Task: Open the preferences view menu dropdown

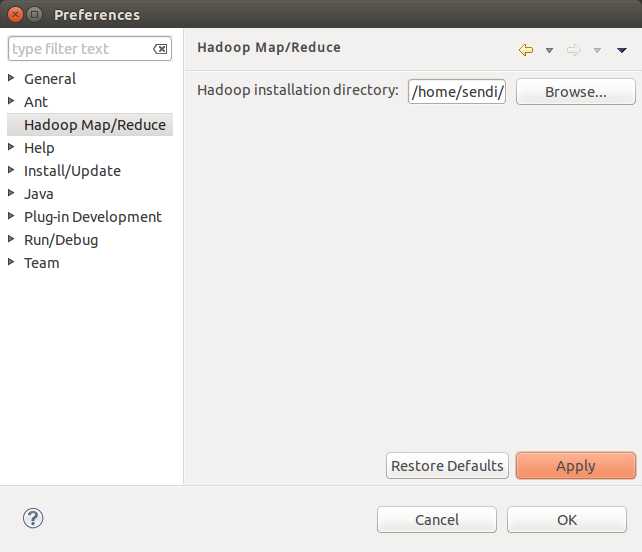Action: coord(622,50)
